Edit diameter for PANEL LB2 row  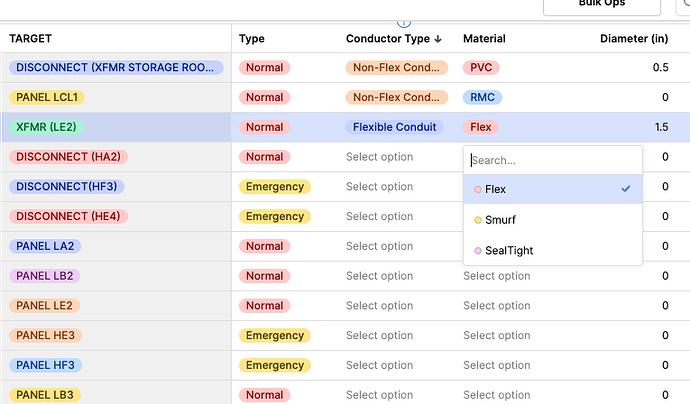tap(665, 276)
